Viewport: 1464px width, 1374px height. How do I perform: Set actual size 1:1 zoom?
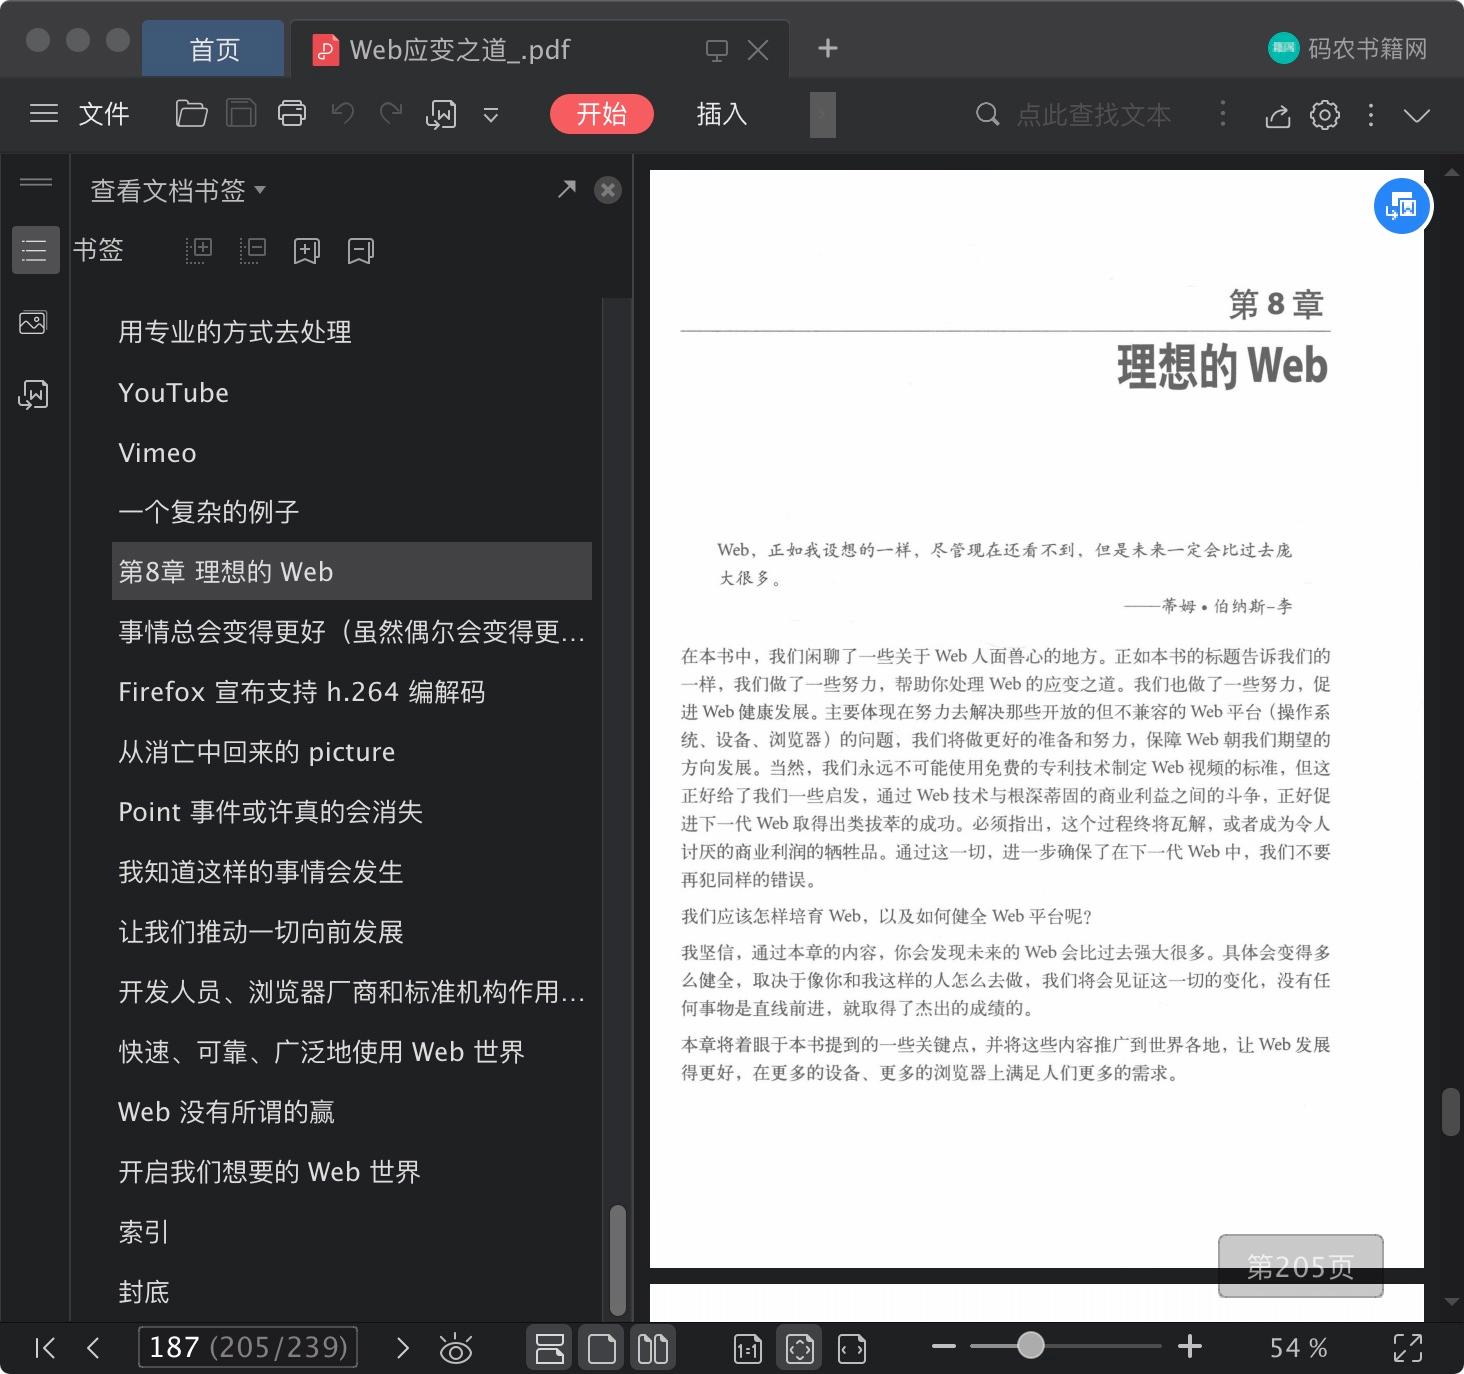coord(747,1349)
